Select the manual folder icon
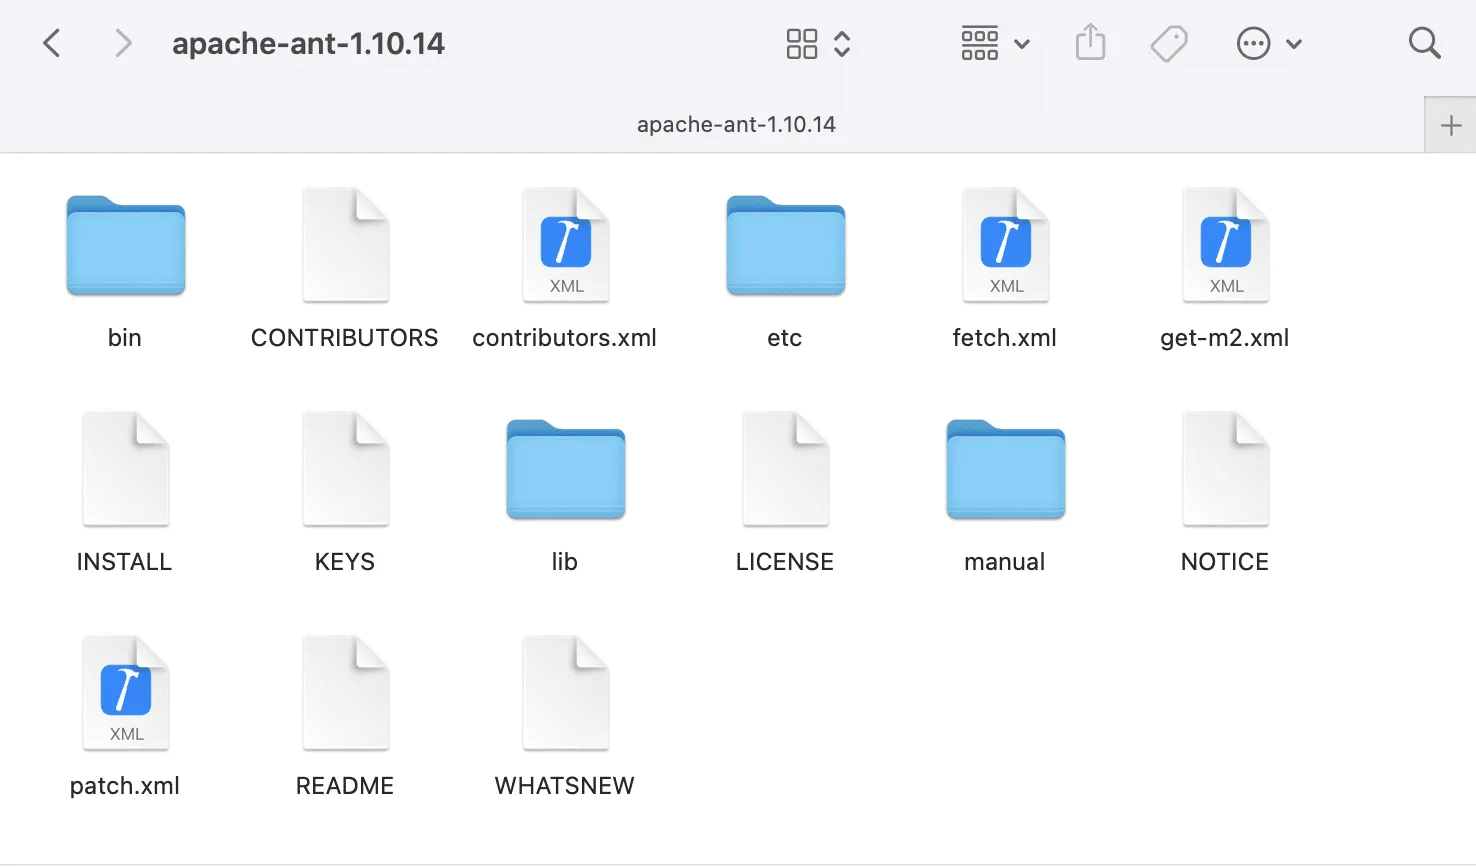The image size is (1476, 868). click(1005, 470)
